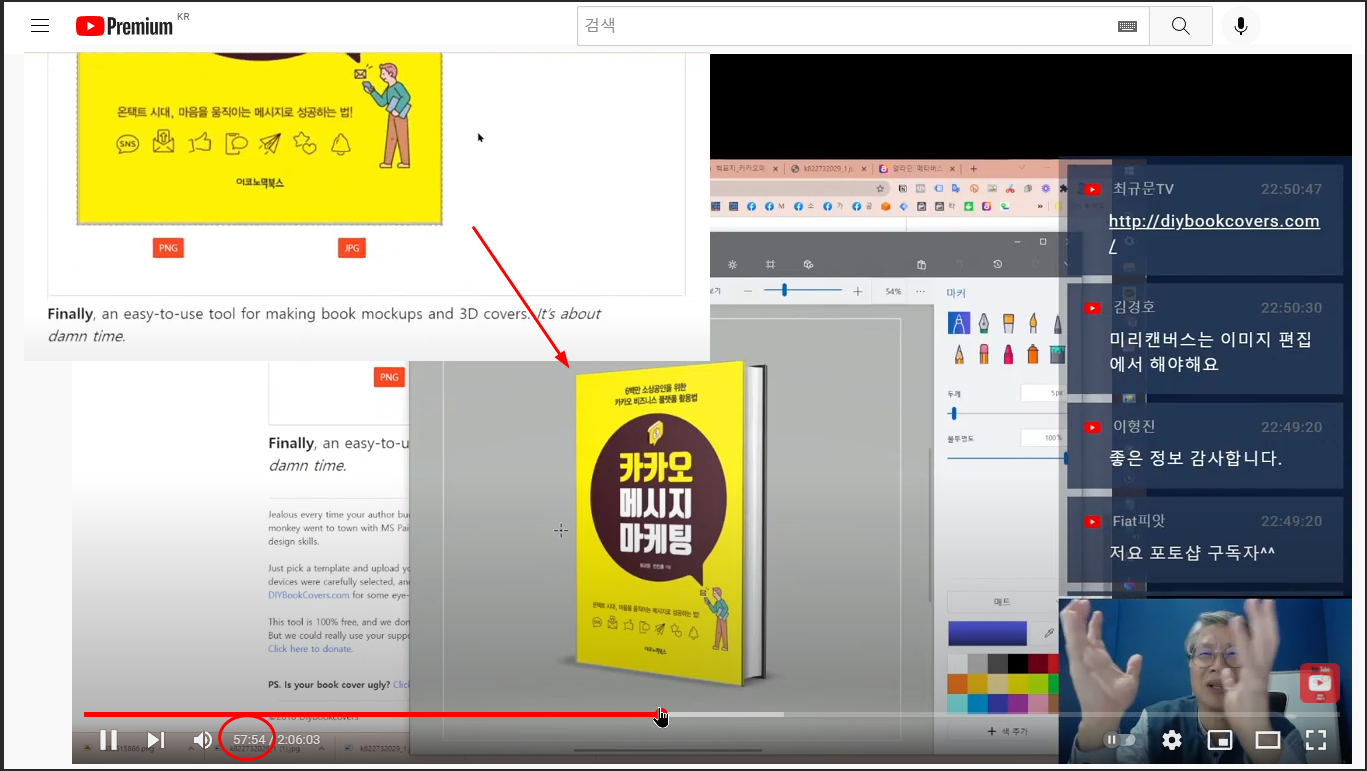Click the Google Translate extension icon
Screen dimensions: 1367x771
(x=956, y=188)
